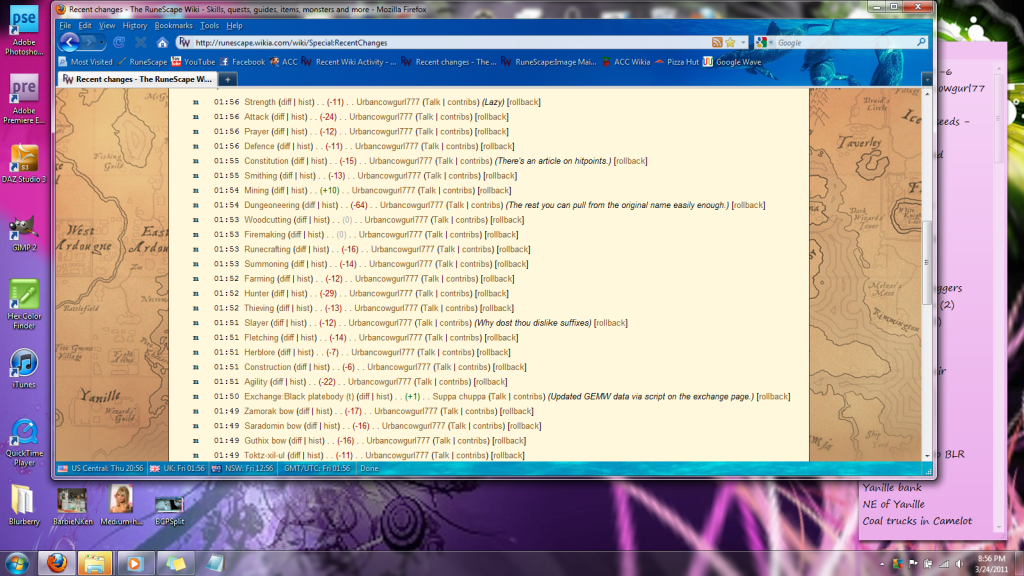This screenshot has height=576, width=1024.
Task: Open the Pizza Hut bookmark
Action: (x=677, y=62)
